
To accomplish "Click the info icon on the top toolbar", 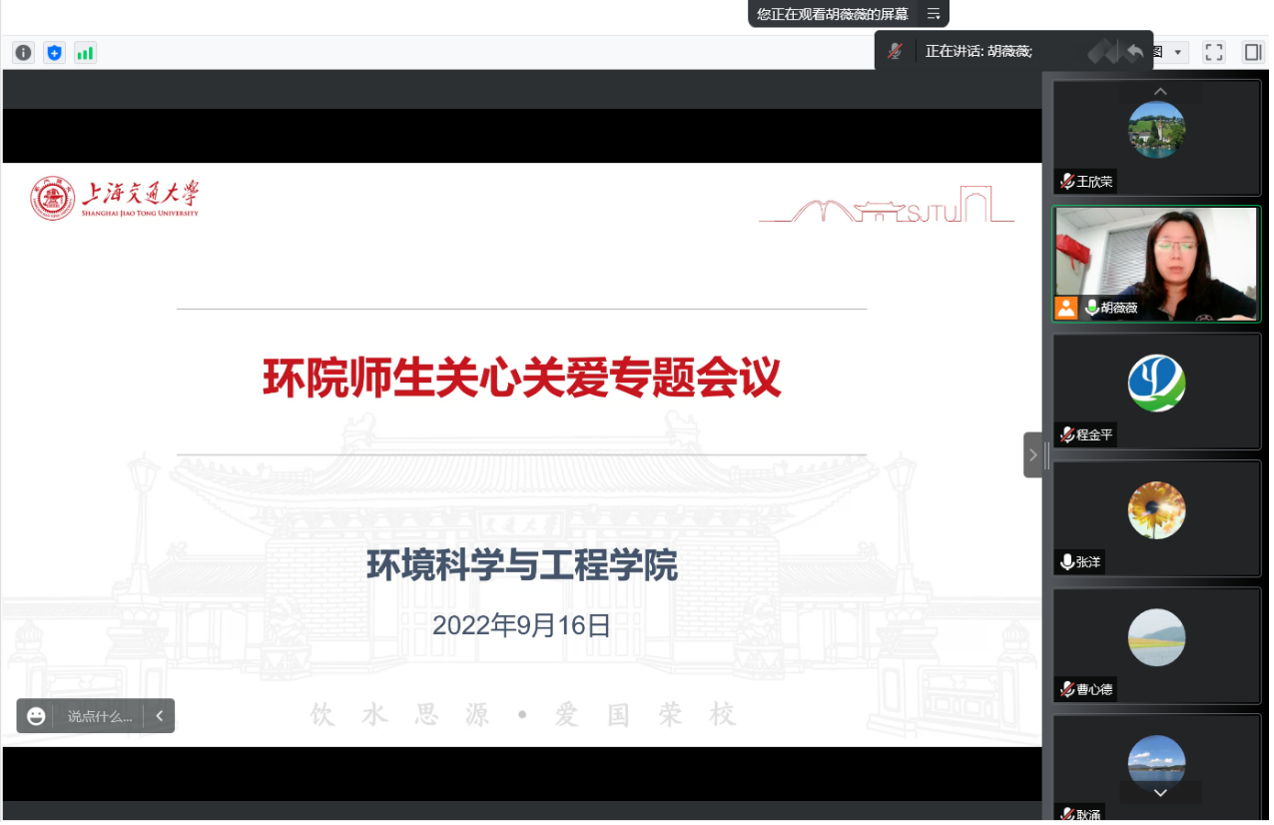I will click(22, 52).
